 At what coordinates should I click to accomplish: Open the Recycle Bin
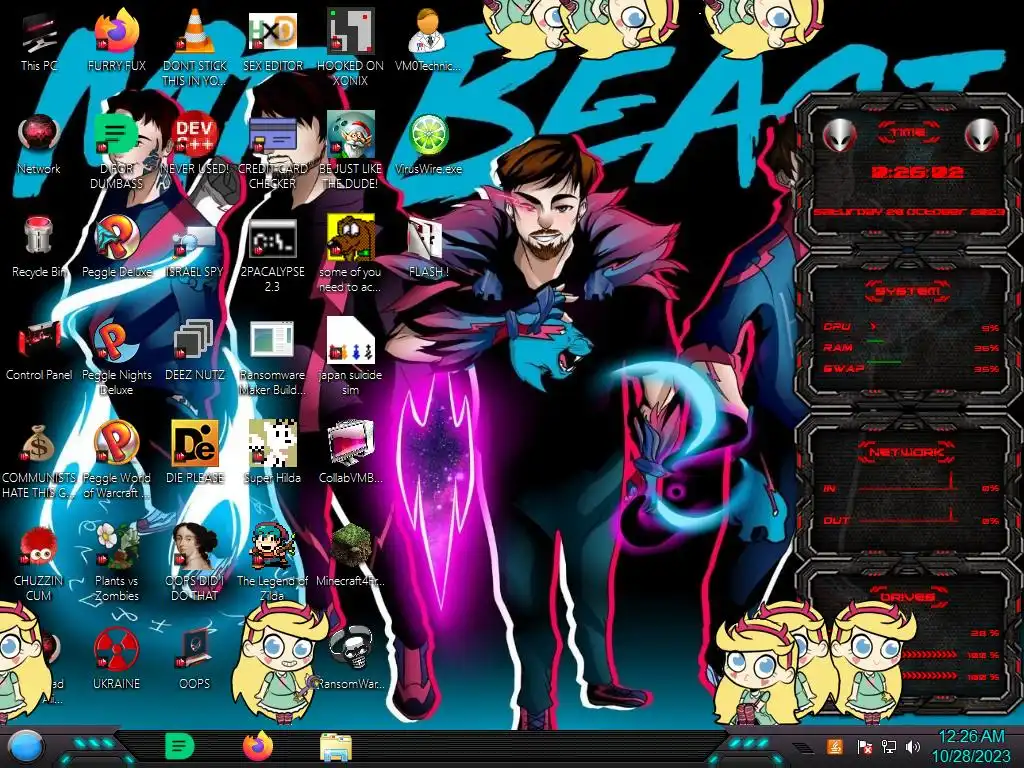pos(39,247)
